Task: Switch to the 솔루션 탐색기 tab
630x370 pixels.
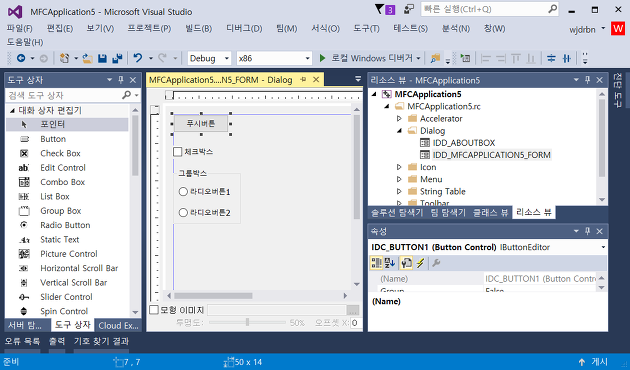Action: click(x=397, y=213)
